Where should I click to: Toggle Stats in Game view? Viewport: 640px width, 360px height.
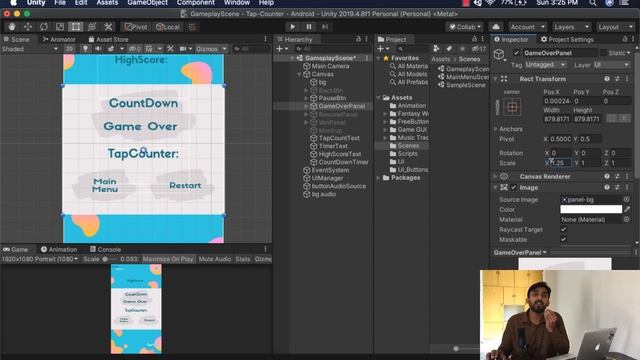pos(242,259)
